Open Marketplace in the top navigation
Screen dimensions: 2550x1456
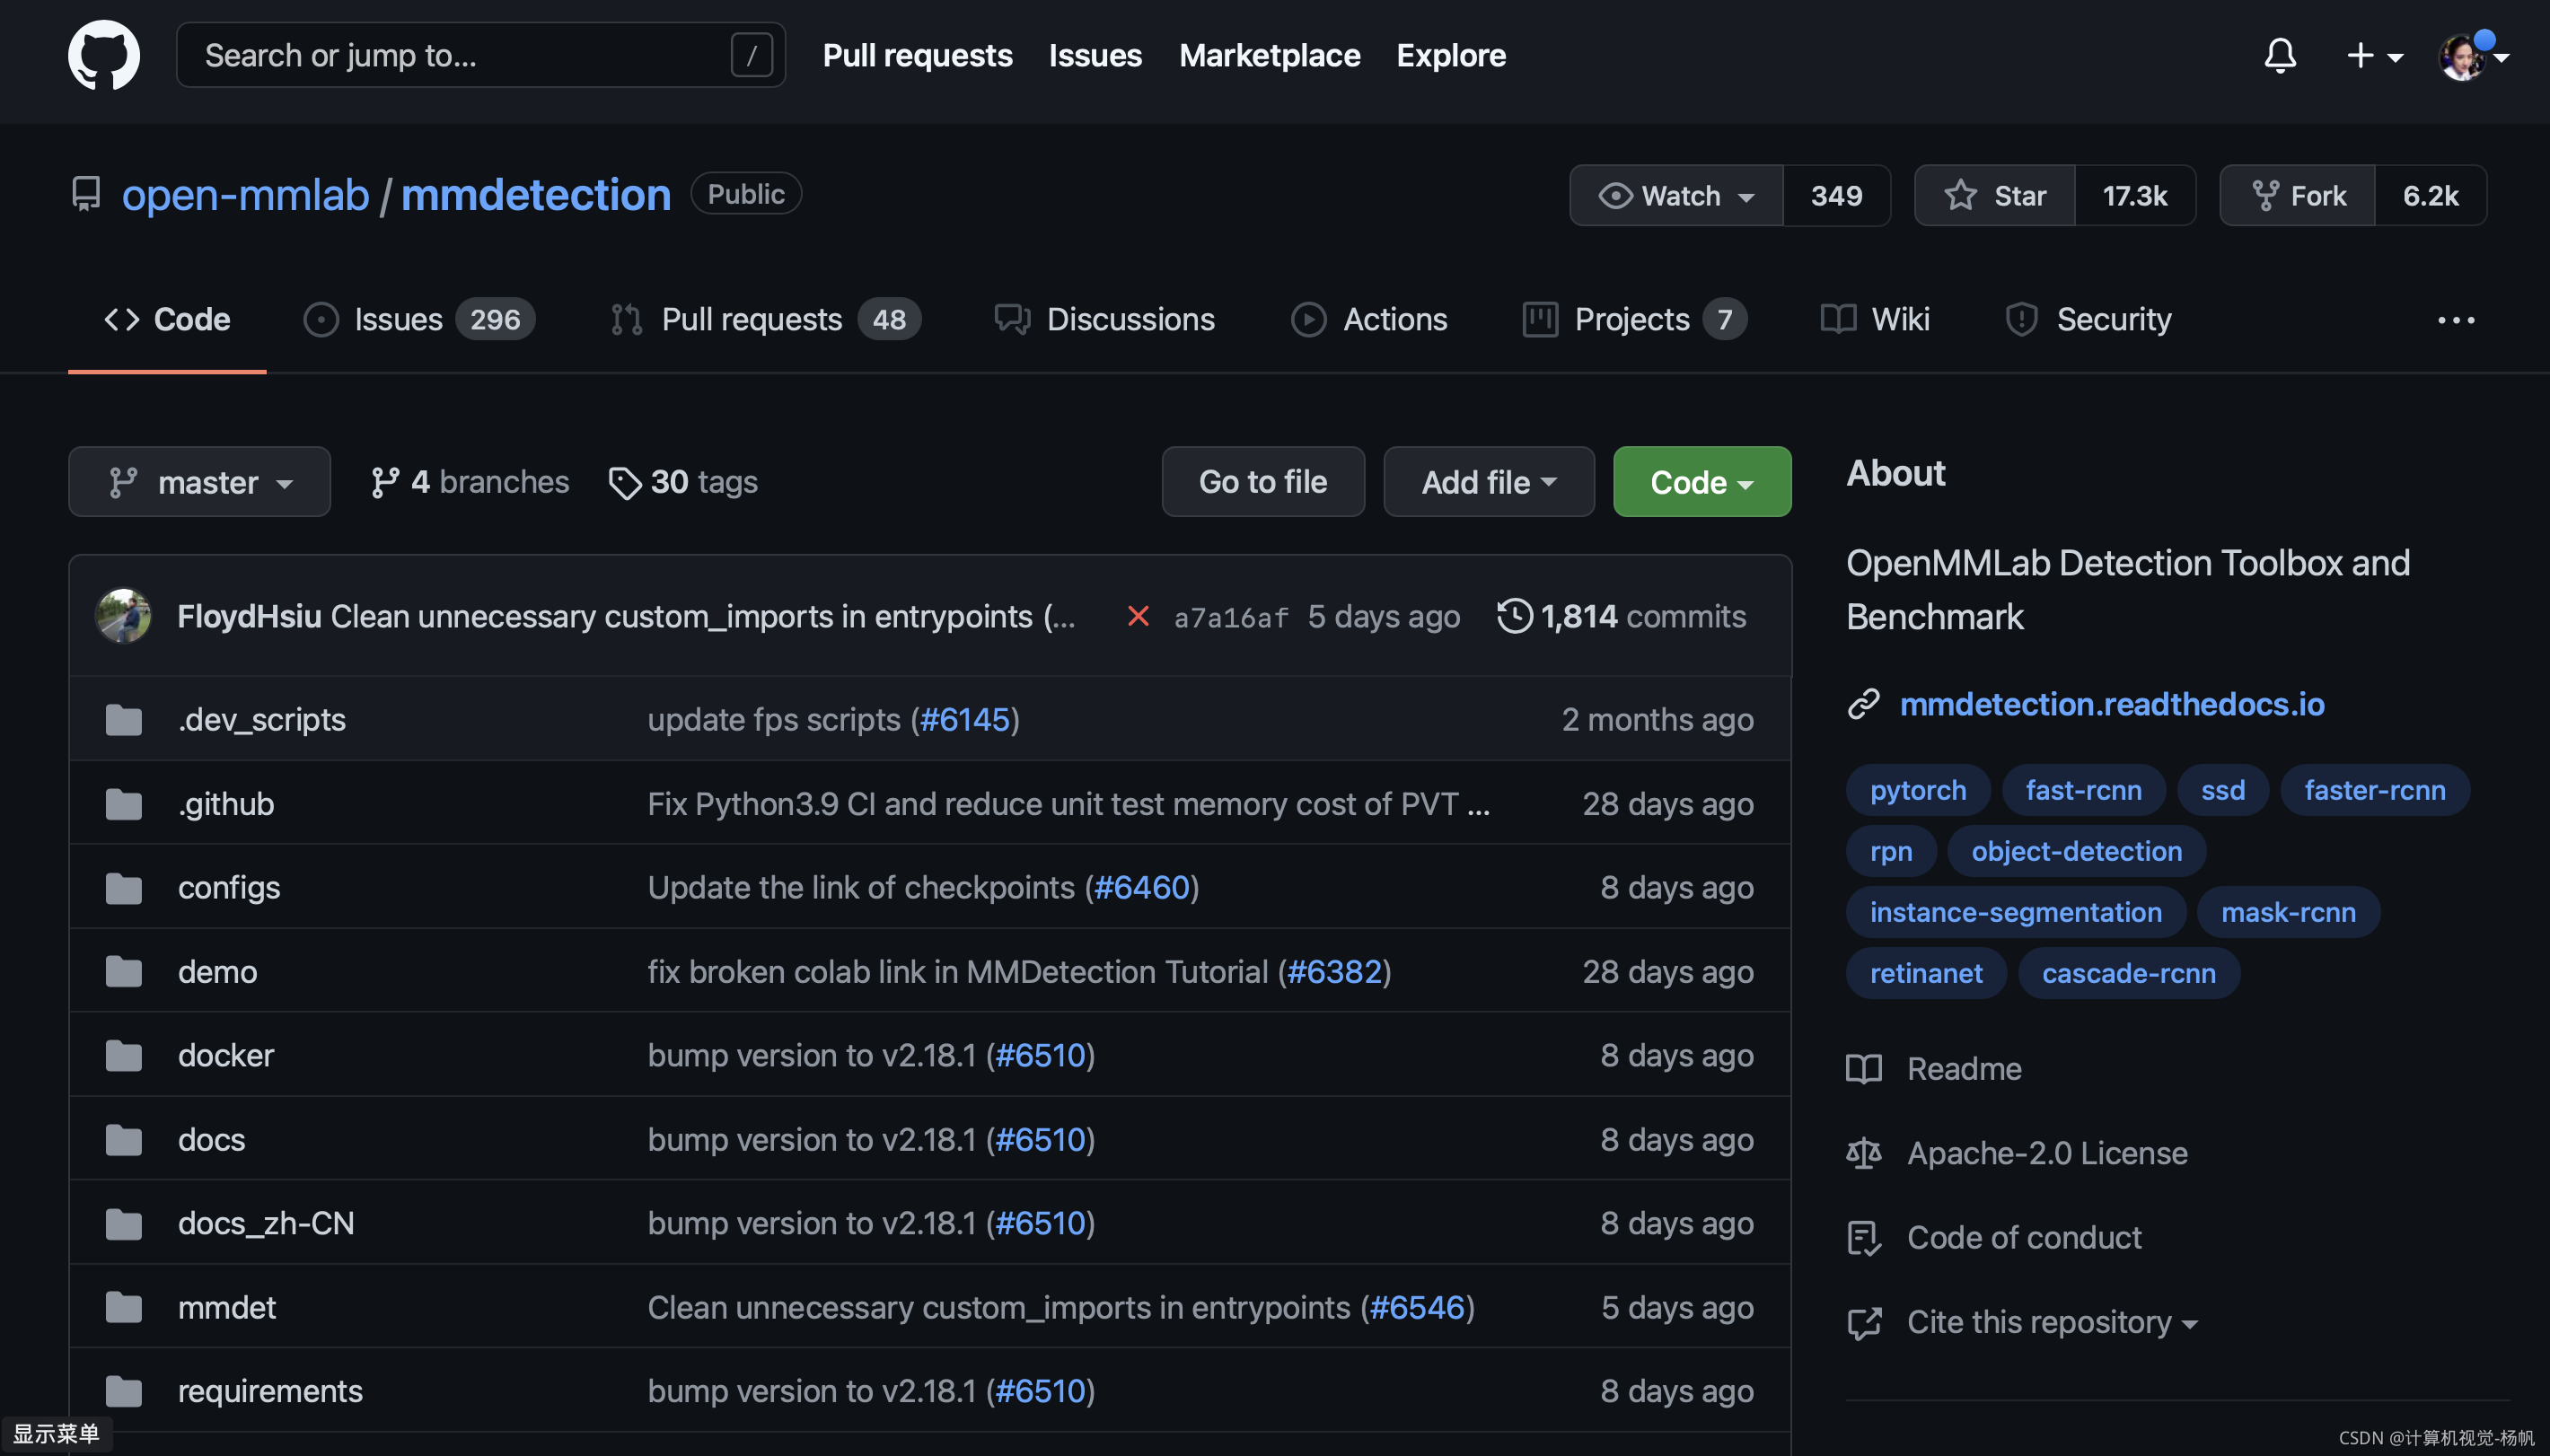click(1269, 55)
